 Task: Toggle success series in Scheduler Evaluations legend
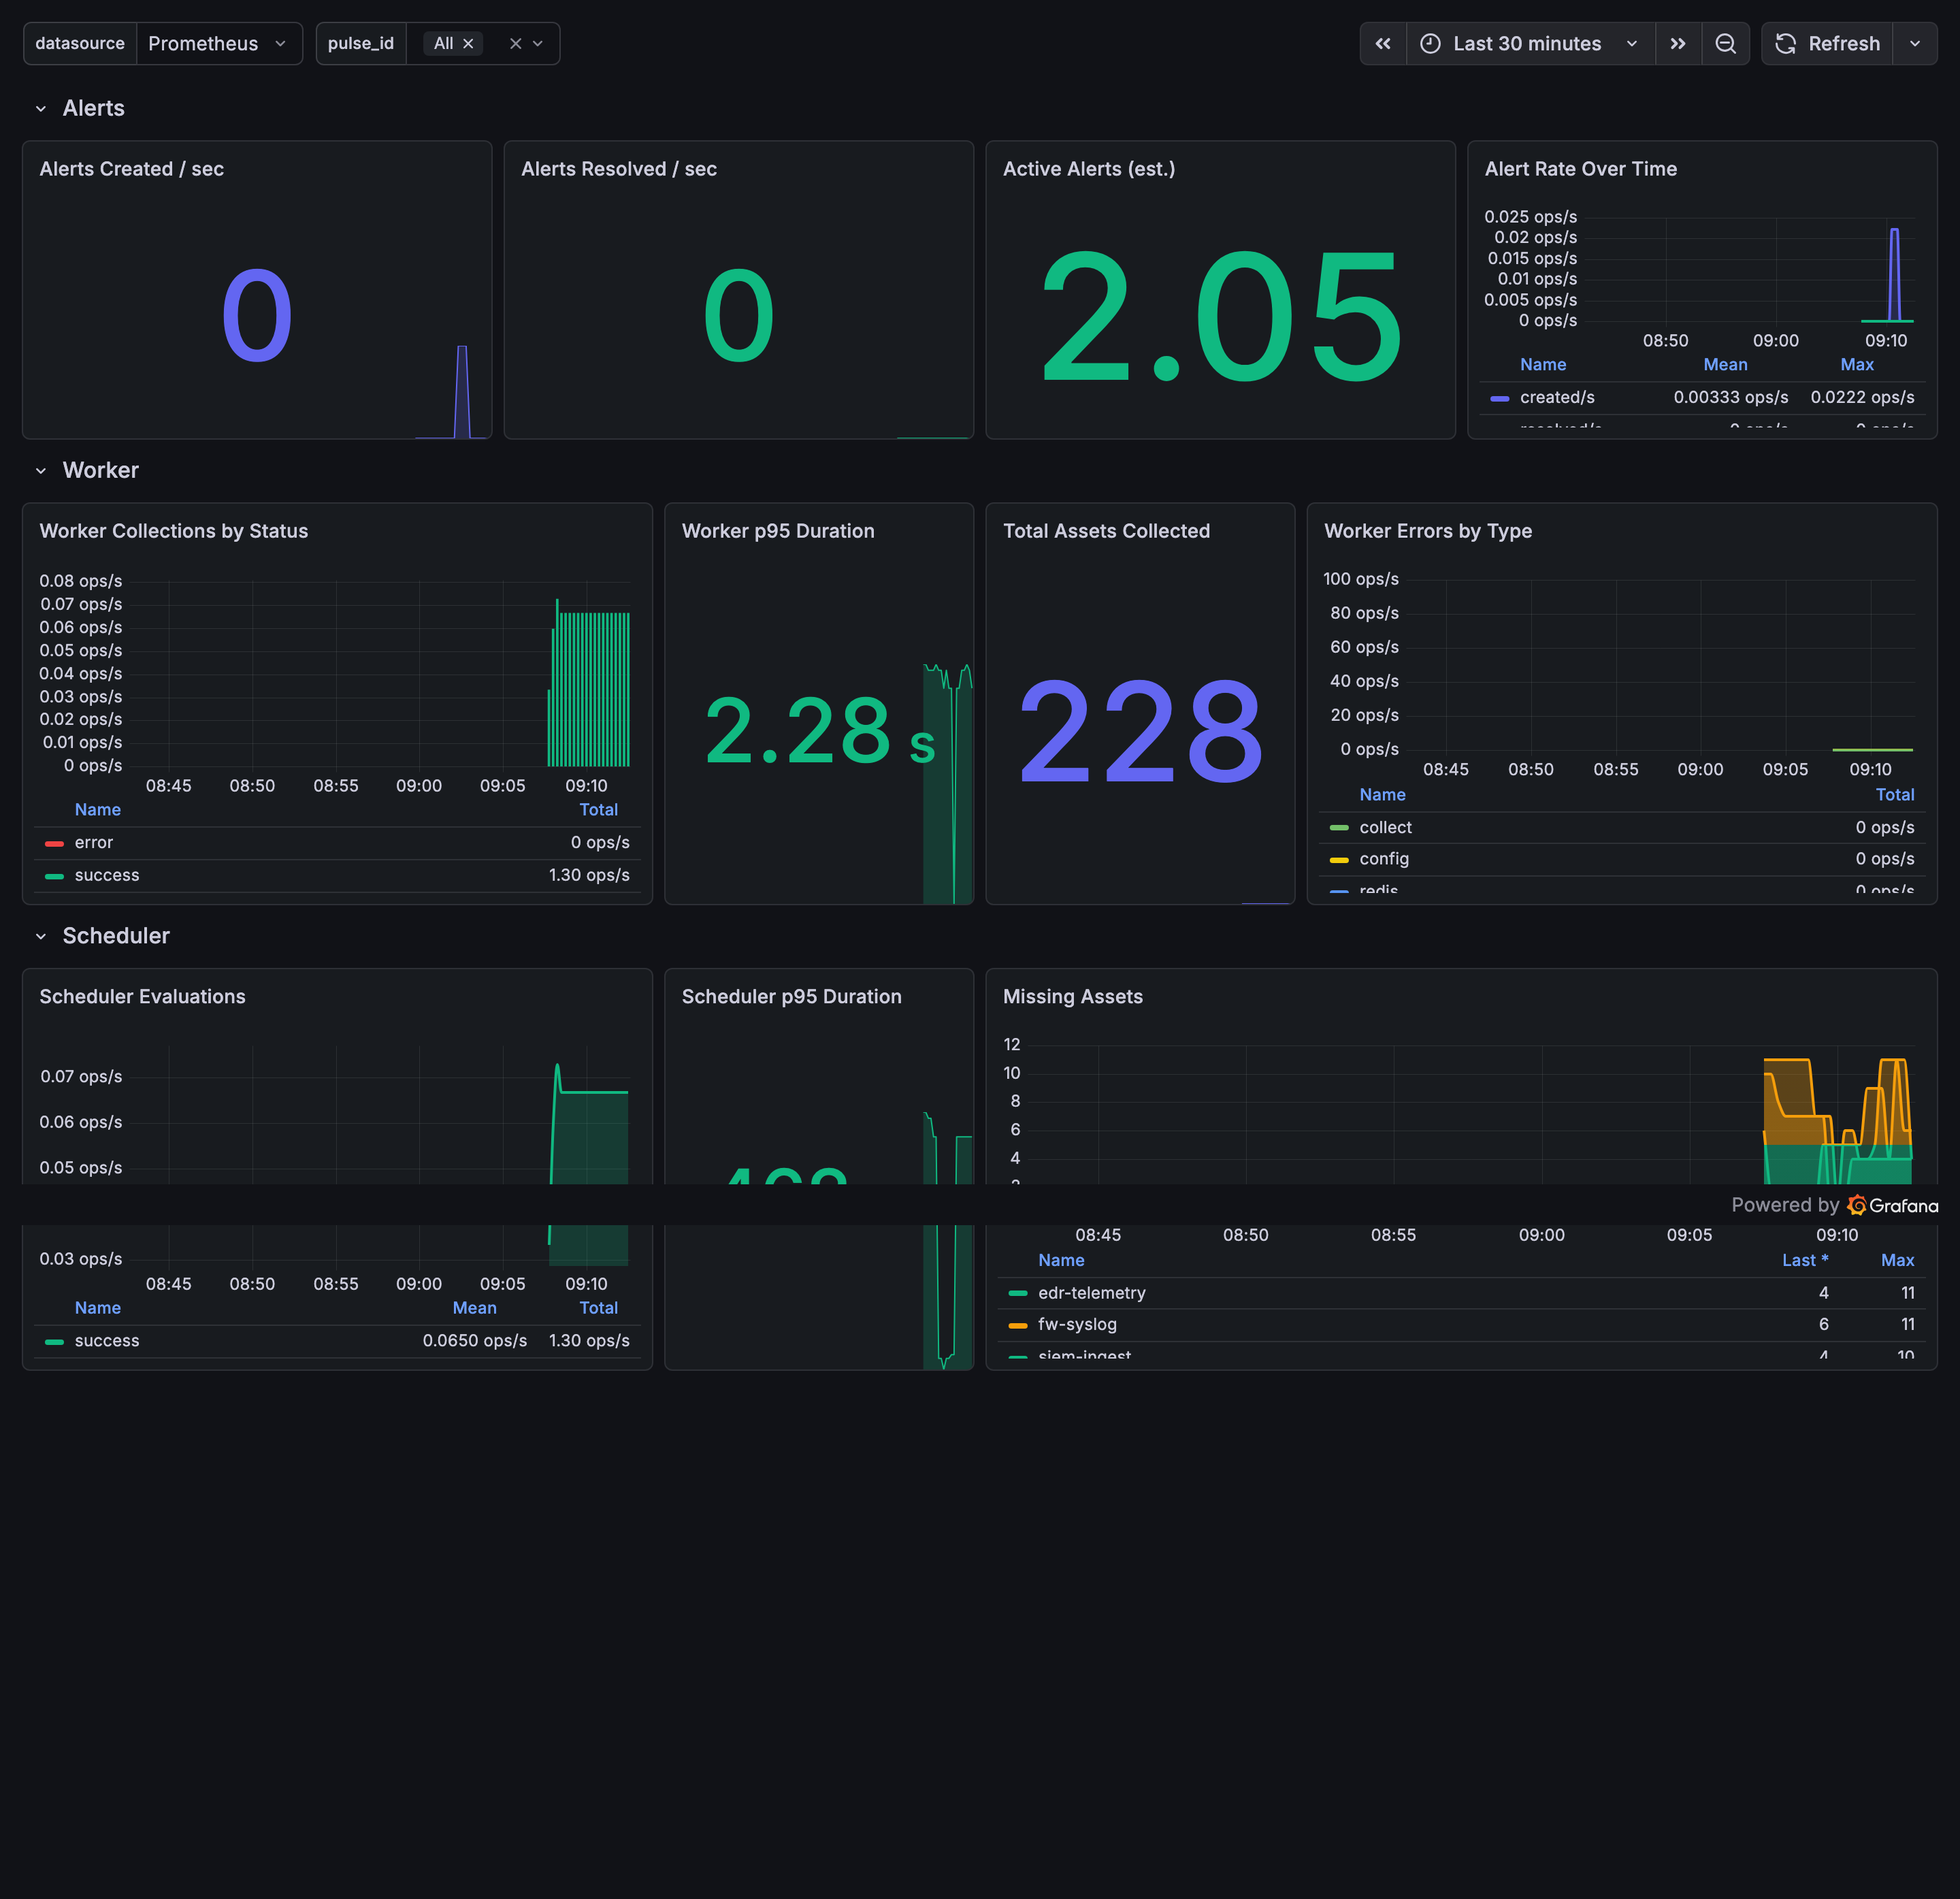[107, 1341]
